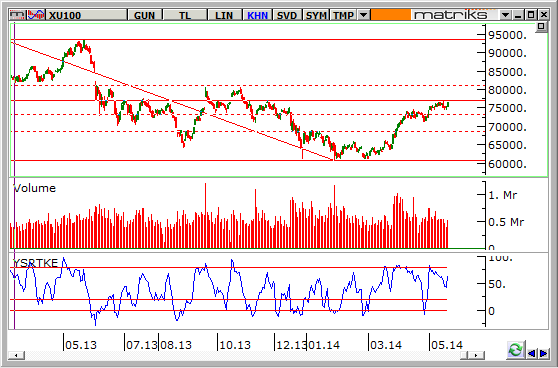Click the blue left arrow navigation icon

[x=531, y=353]
